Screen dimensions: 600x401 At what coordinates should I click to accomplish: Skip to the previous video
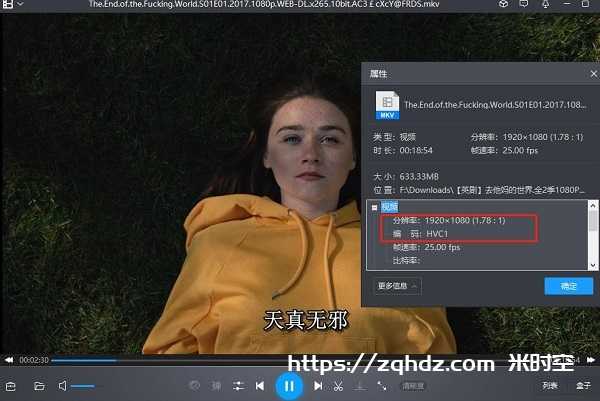click(x=260, y=386)
